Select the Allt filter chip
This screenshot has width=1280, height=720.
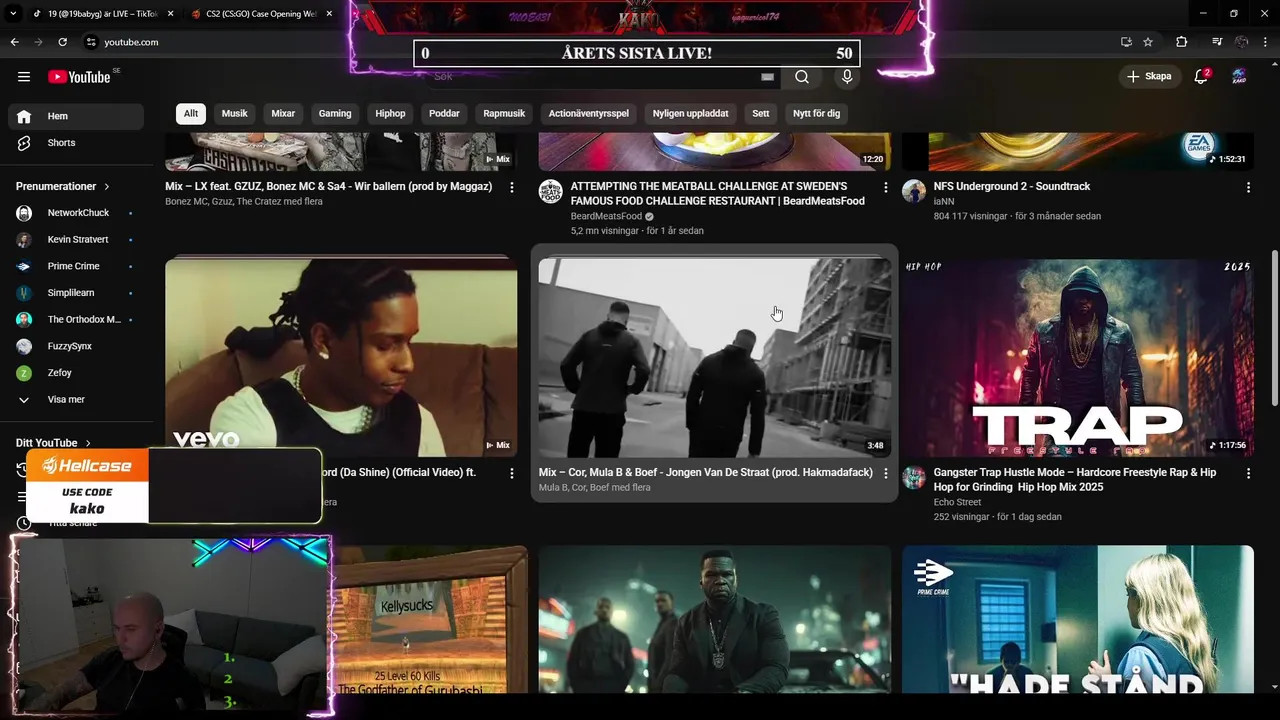(x=191, y=113)
